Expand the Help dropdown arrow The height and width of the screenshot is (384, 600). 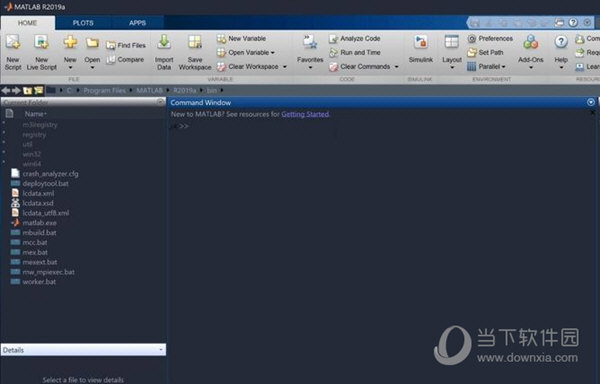pyautogui.click(x=561, y=68)
